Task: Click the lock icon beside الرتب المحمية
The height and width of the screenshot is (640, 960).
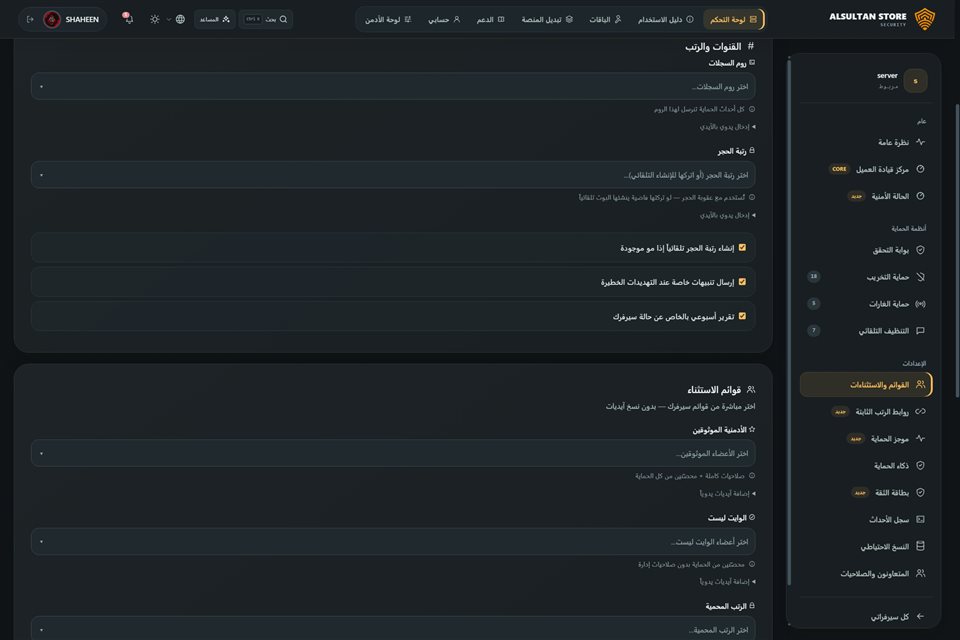Action: pos(752,605)
